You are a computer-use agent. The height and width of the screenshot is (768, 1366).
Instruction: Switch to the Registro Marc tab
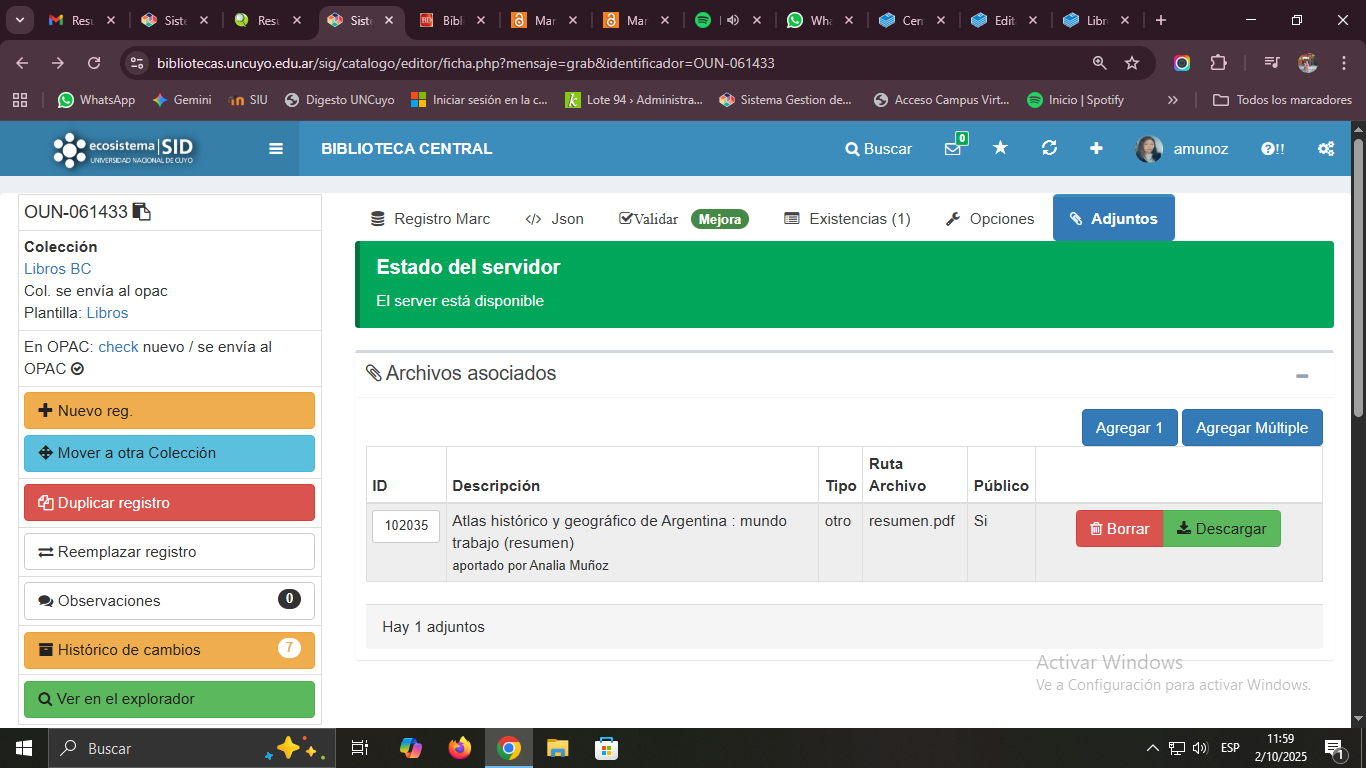pyautogui.click(x=430, y=219)
